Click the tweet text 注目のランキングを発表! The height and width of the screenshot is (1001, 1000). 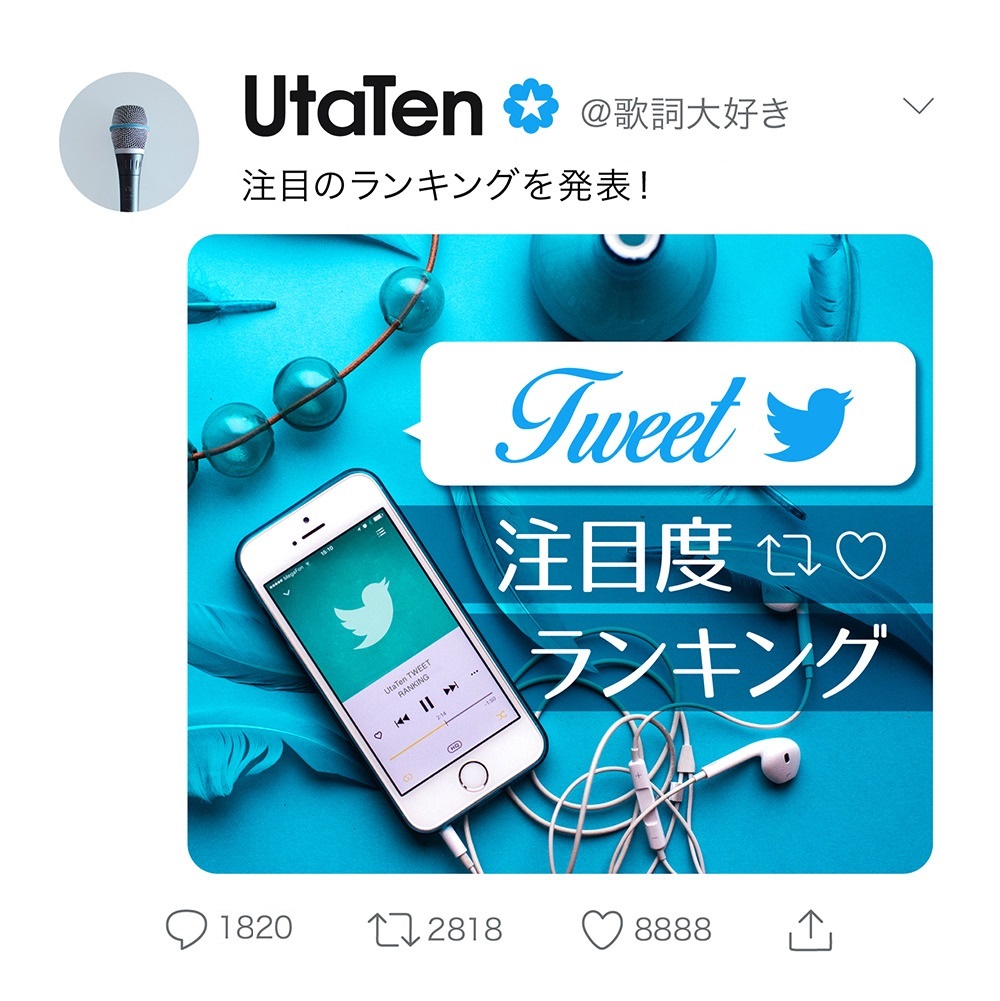445,185
